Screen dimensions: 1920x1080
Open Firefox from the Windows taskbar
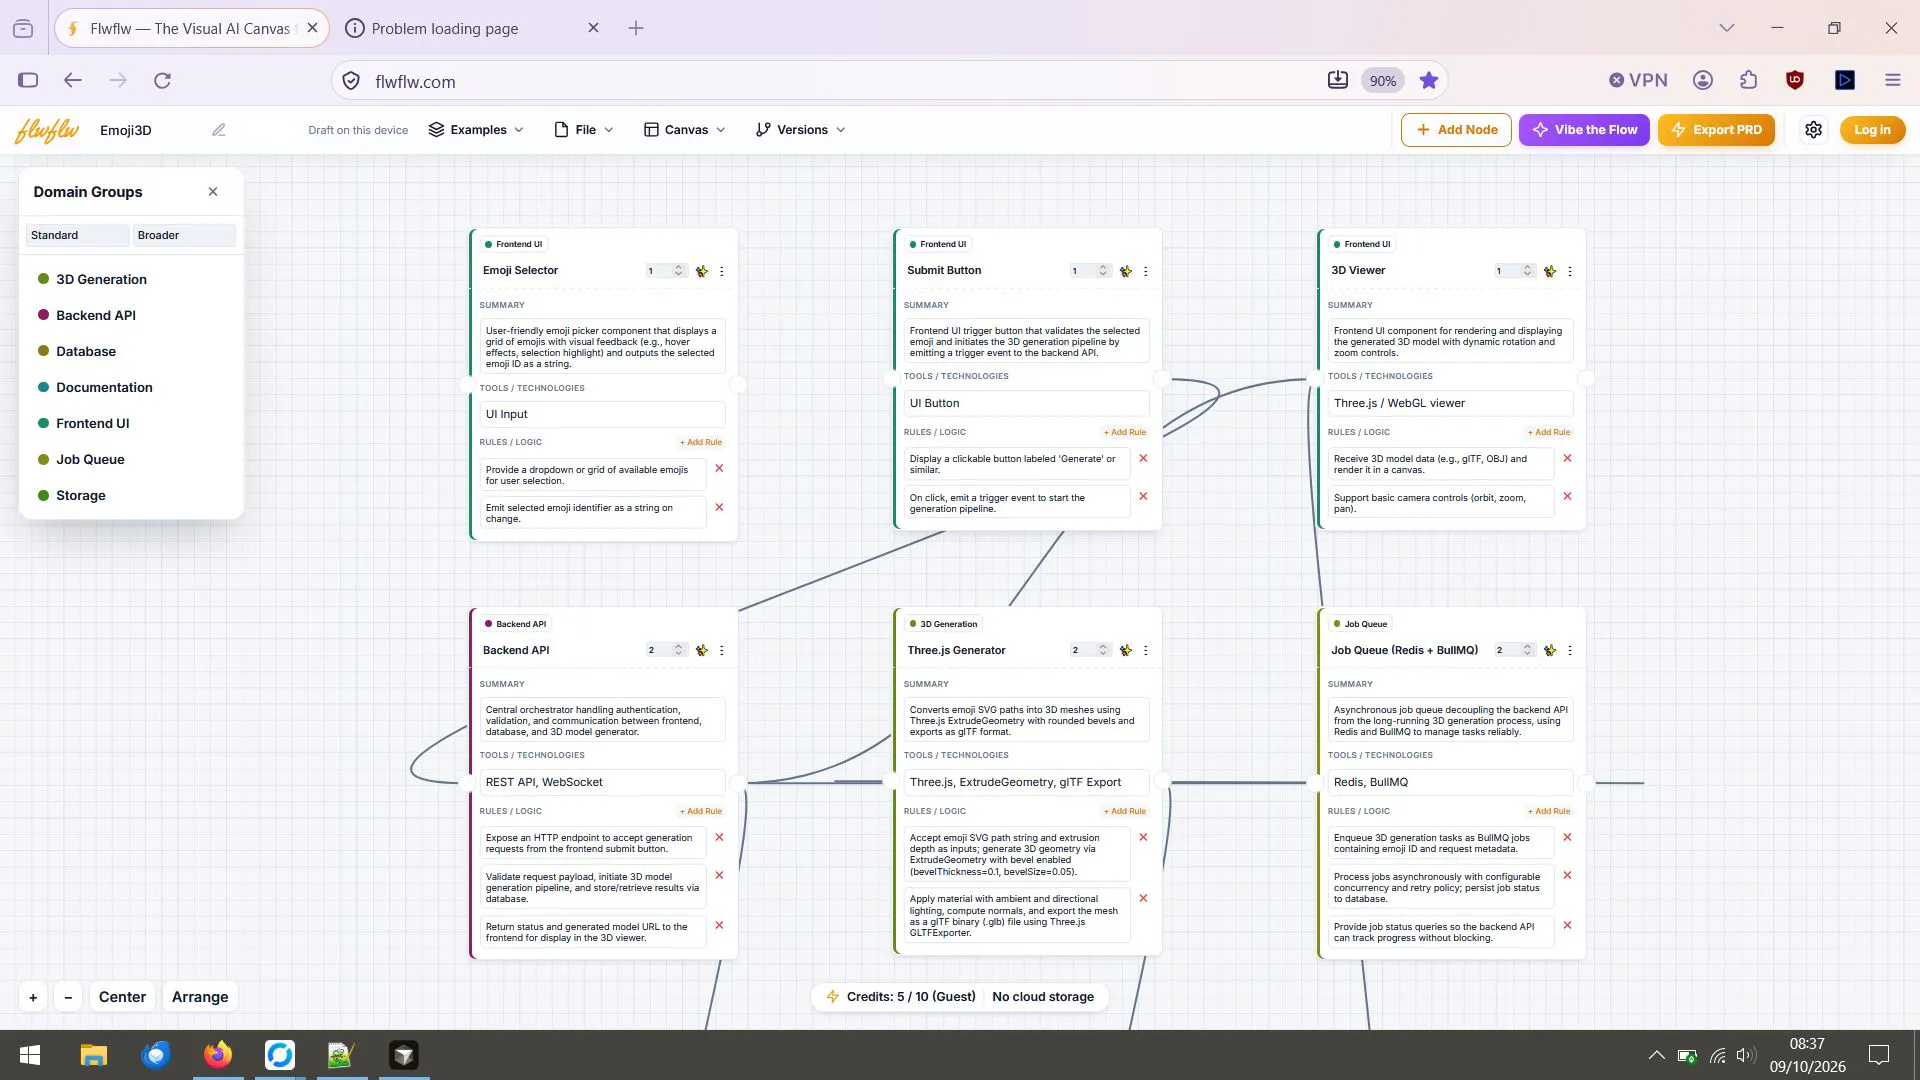tap(217, 1055)
